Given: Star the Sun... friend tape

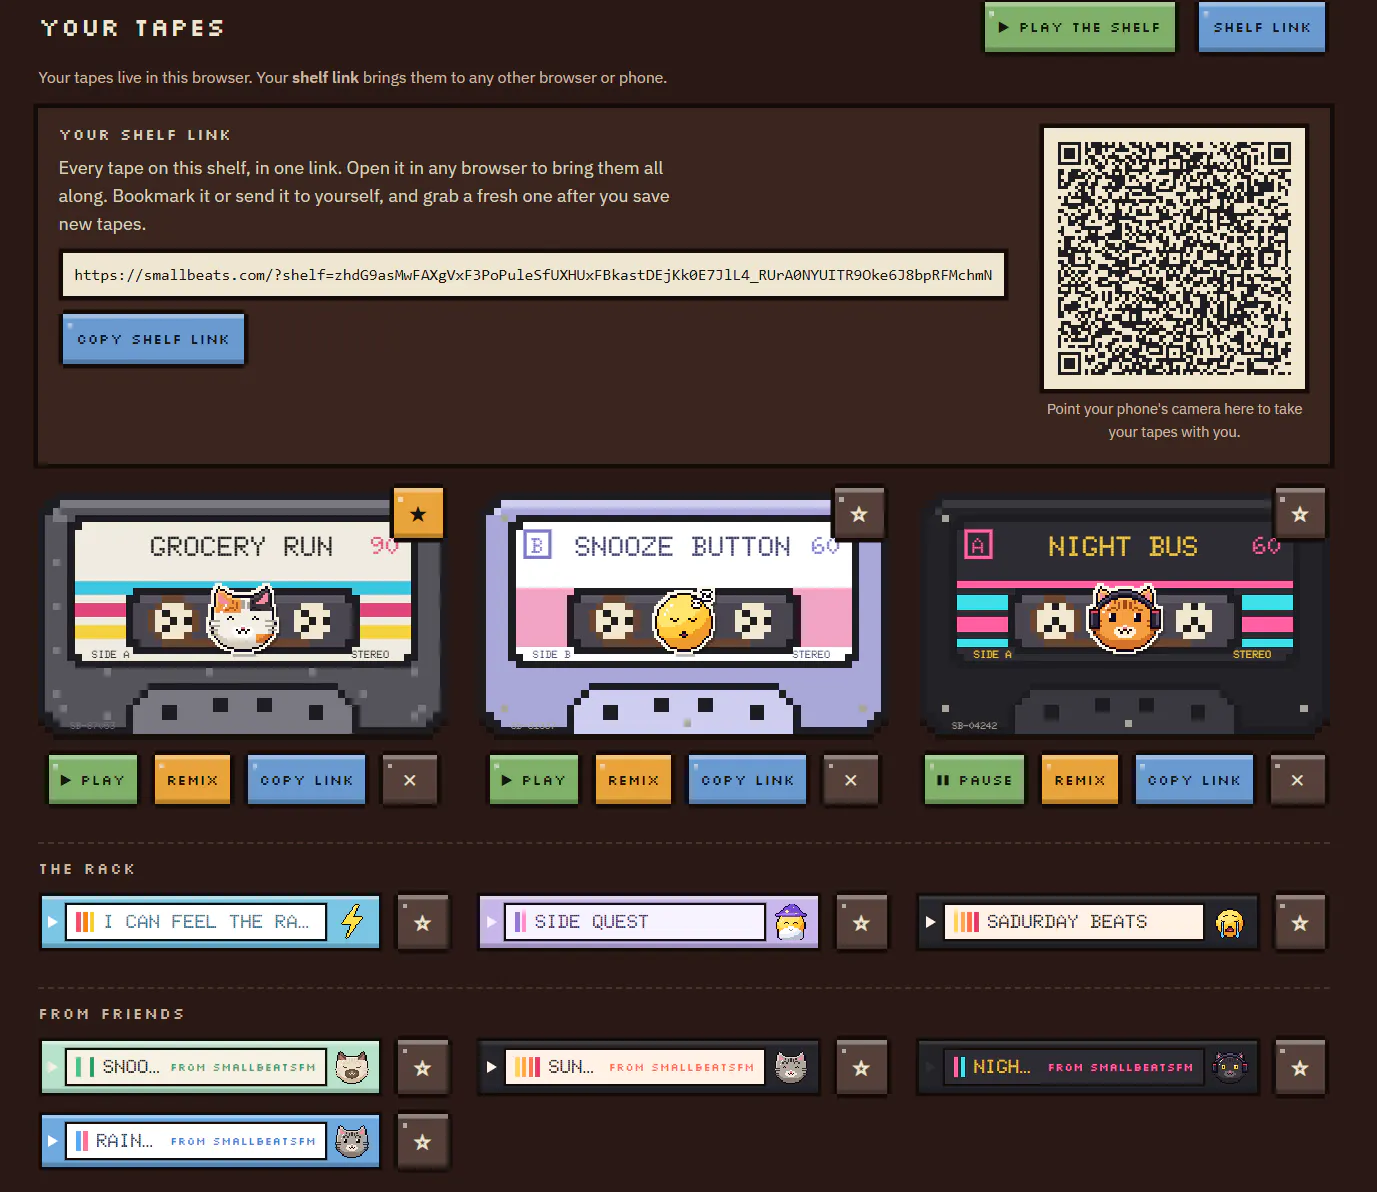Looking at the screenshot, I should (x=861, y=1068).
